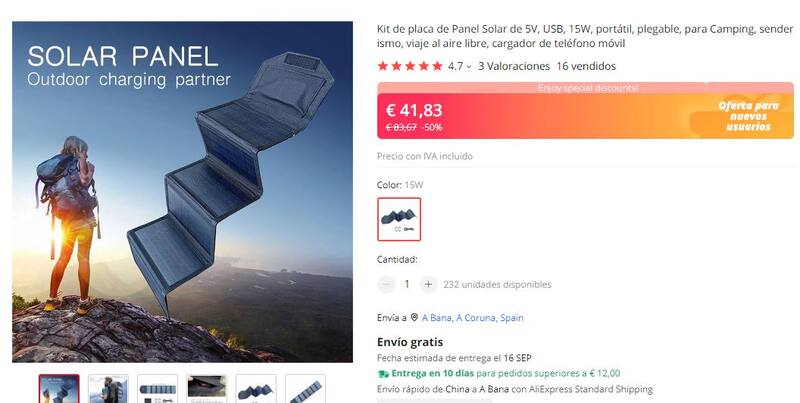Click the Oferta para nuevos usuarios banner

pos(748,116)
